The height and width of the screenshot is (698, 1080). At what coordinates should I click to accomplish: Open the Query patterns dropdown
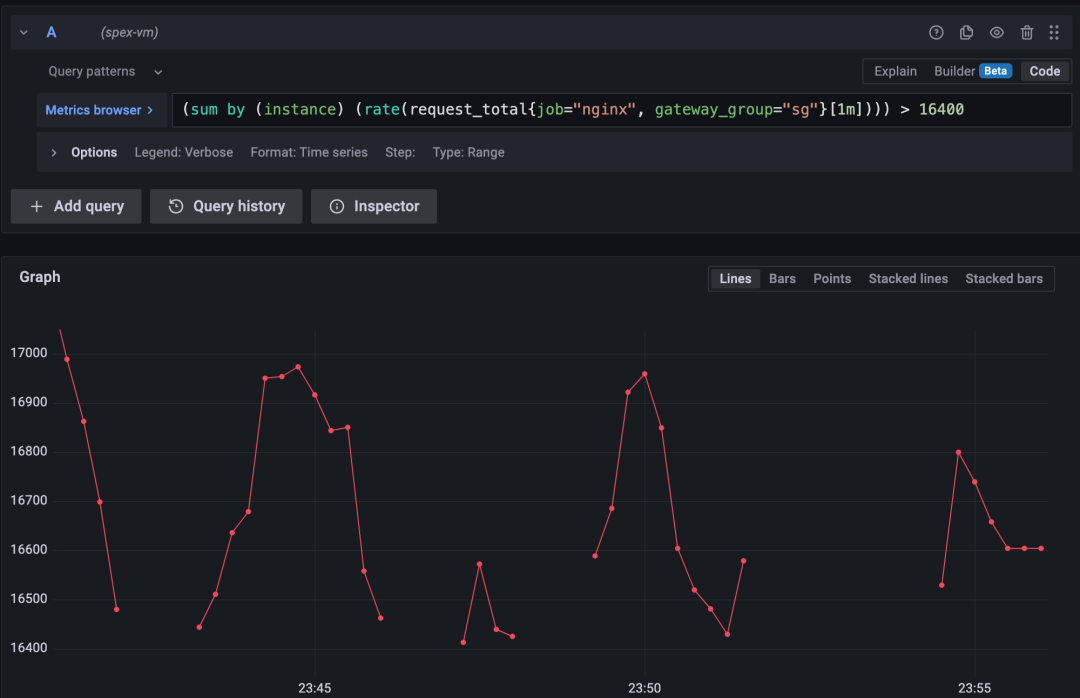(x=105, y=72)
